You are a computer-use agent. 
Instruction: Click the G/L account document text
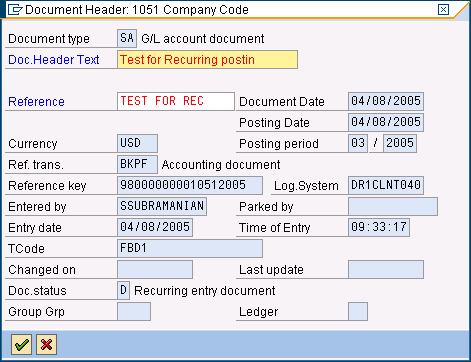(x=203, y=39)
